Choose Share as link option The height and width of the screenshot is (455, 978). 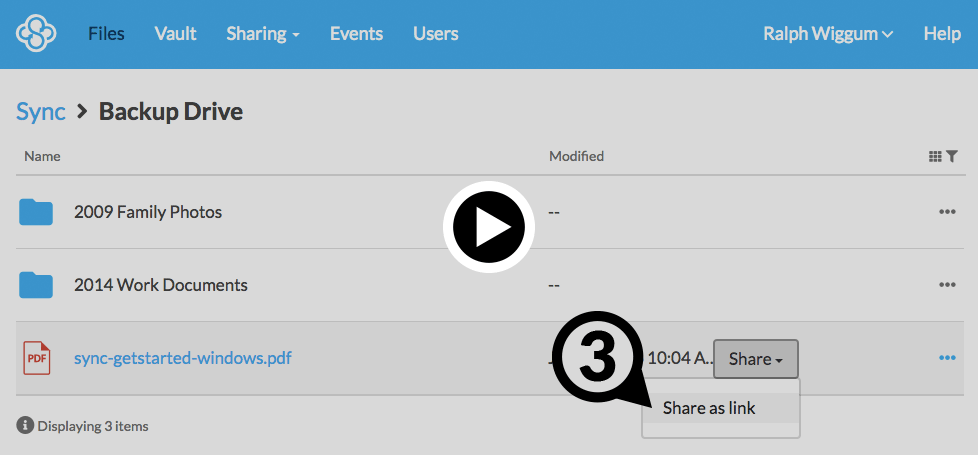[x=709, y=408]
